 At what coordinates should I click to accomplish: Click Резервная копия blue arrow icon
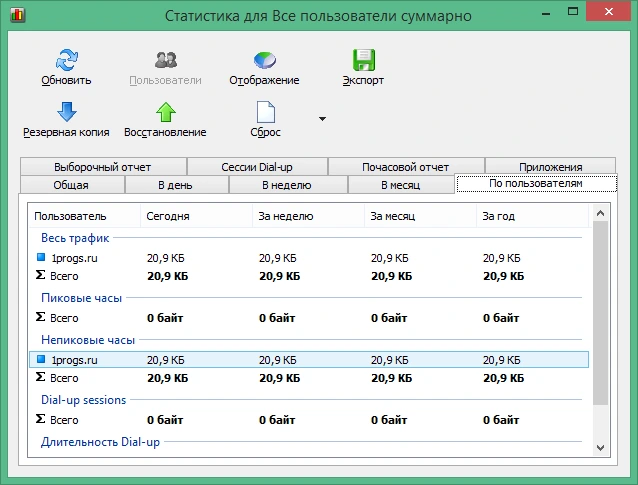click(66, 112)
